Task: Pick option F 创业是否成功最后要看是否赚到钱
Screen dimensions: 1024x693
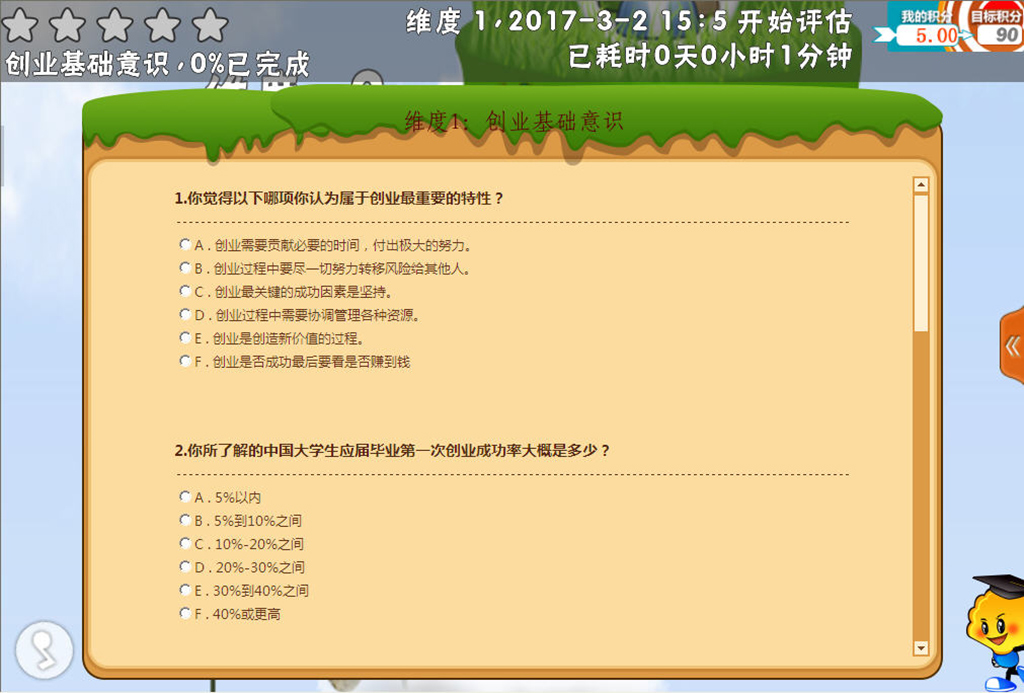Action: tap(185, 361)
